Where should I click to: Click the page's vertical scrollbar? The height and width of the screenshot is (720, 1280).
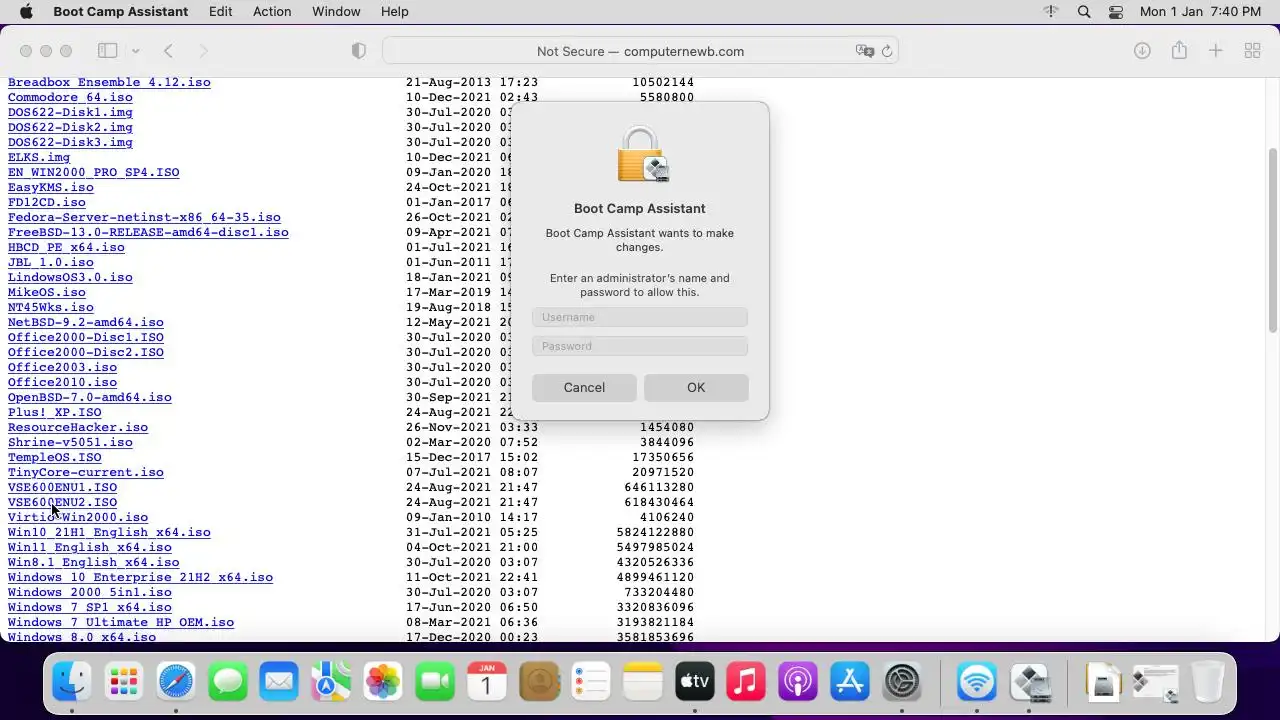[1273, 240]
